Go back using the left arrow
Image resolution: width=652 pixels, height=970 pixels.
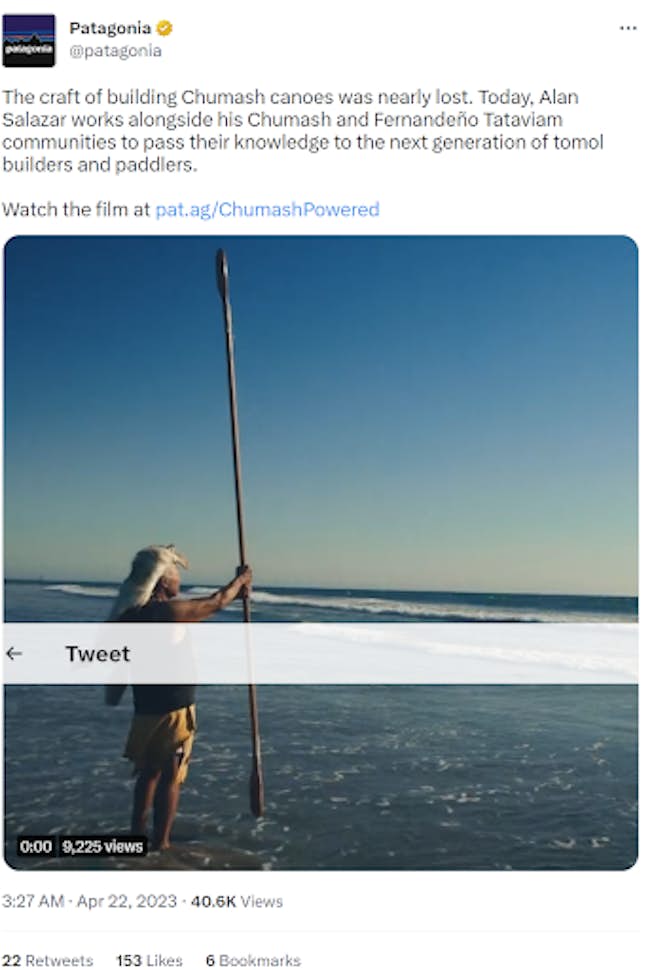click(14, 654)
